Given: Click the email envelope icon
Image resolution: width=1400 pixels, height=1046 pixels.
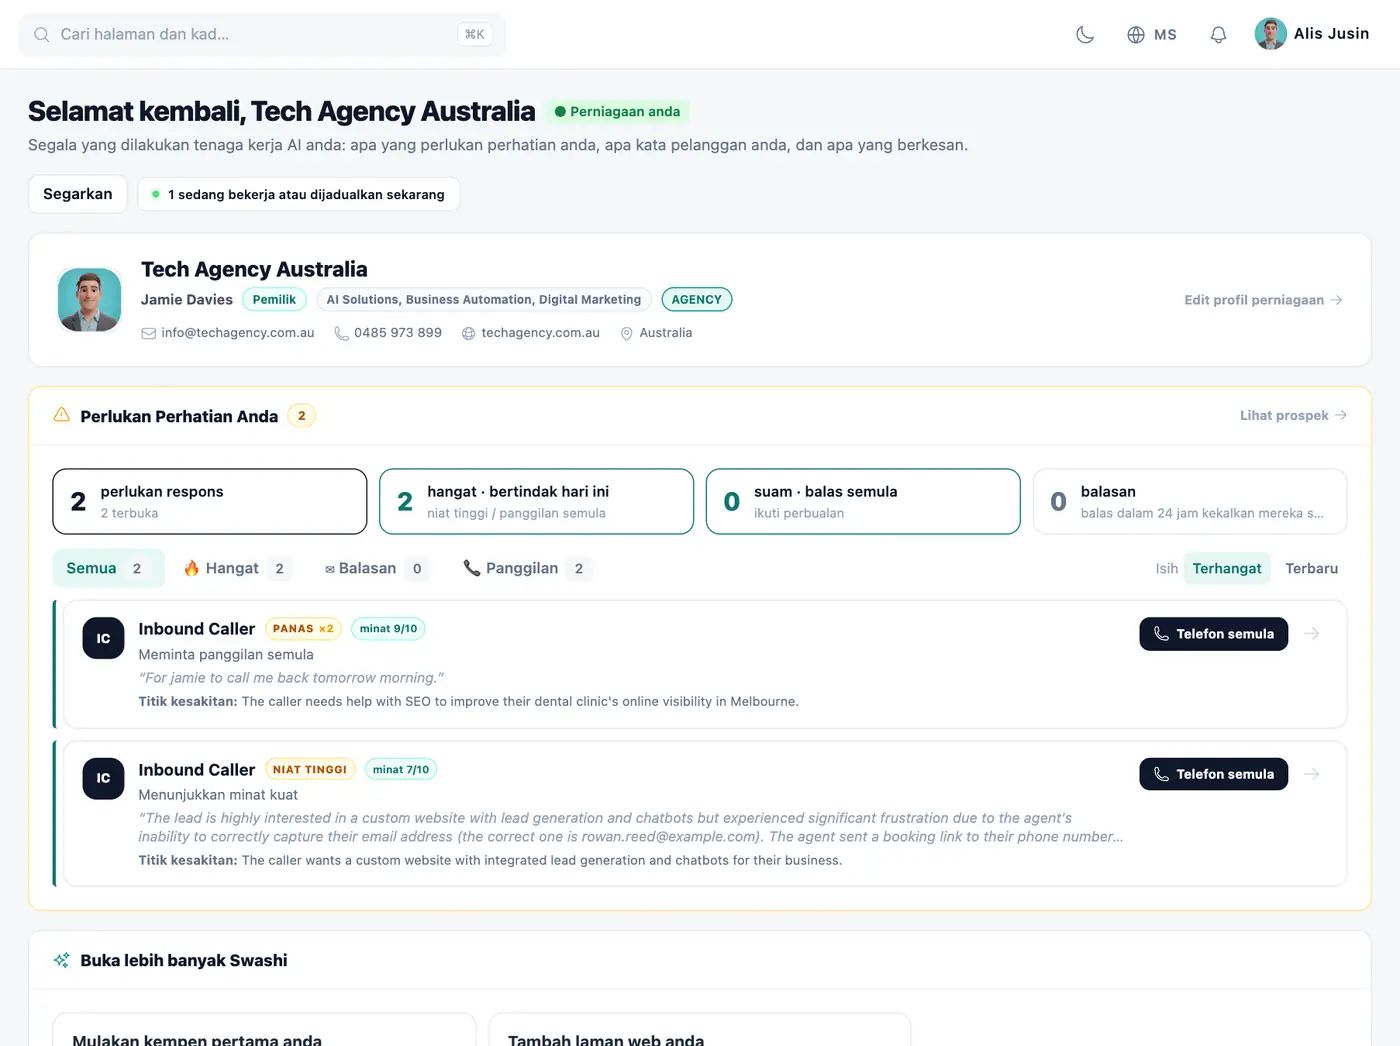Looking at the screenshot, I should (x=149, y=333).
